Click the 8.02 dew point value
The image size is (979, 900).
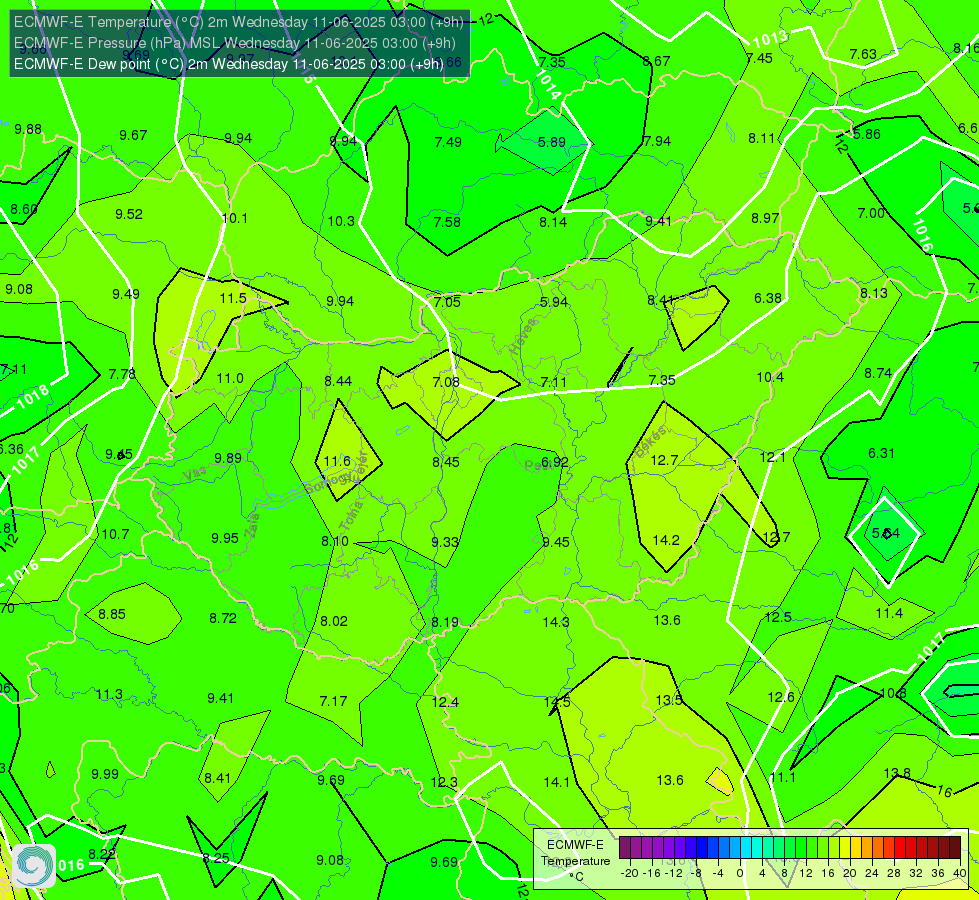333,621
